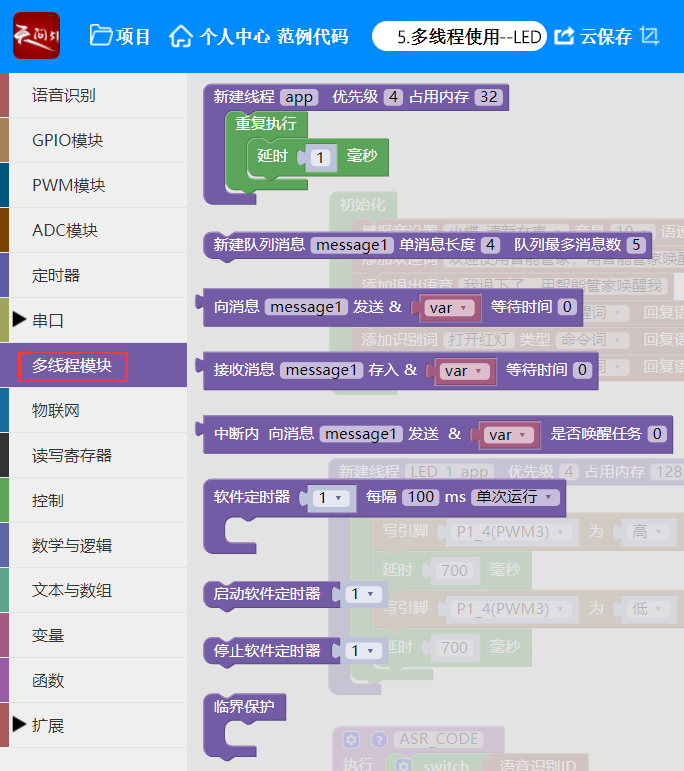The height and width of the screenshot is (771, 684).
Task: Select 函数 category
Action: [x=93, y=681]
